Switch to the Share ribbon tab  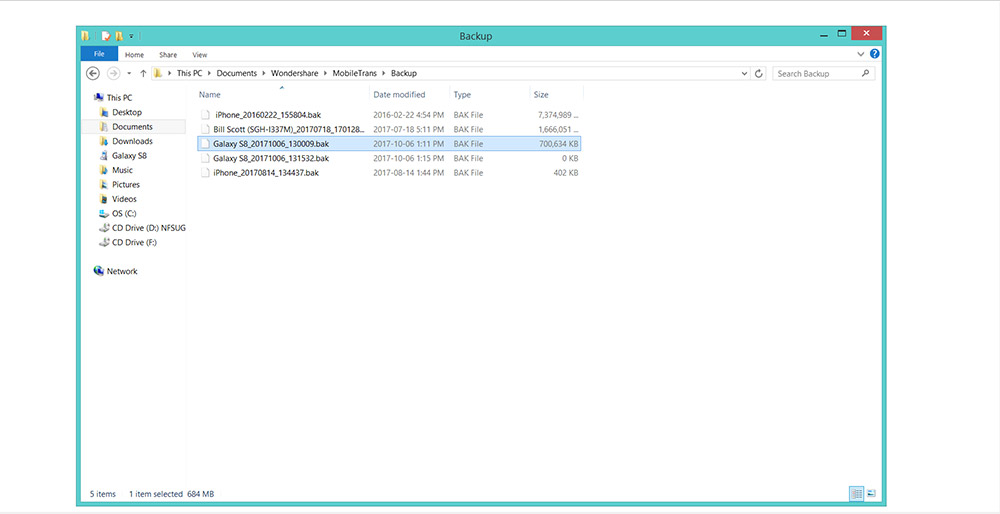(x=168, y=55)
